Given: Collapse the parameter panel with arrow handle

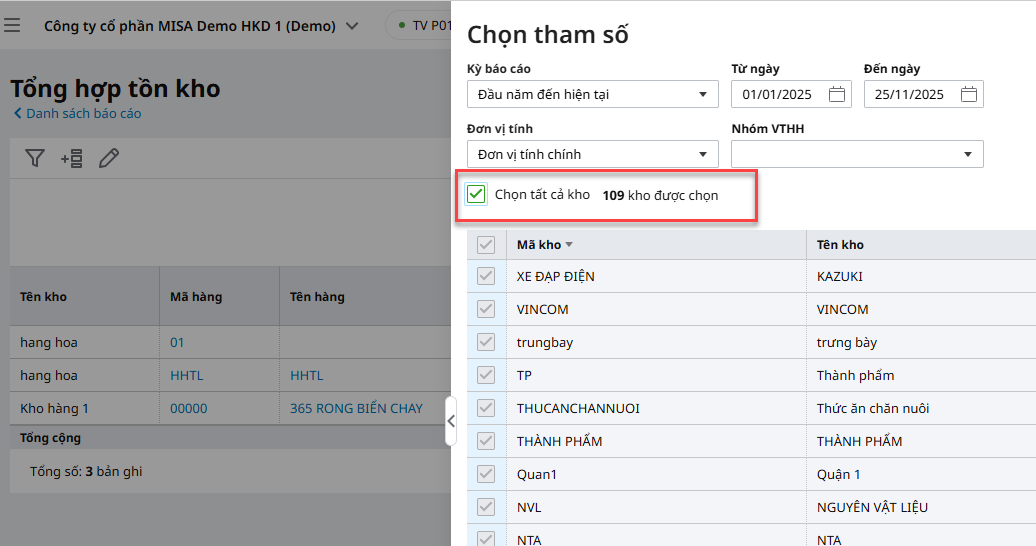Looking at the screenshot, I should 451,421.
